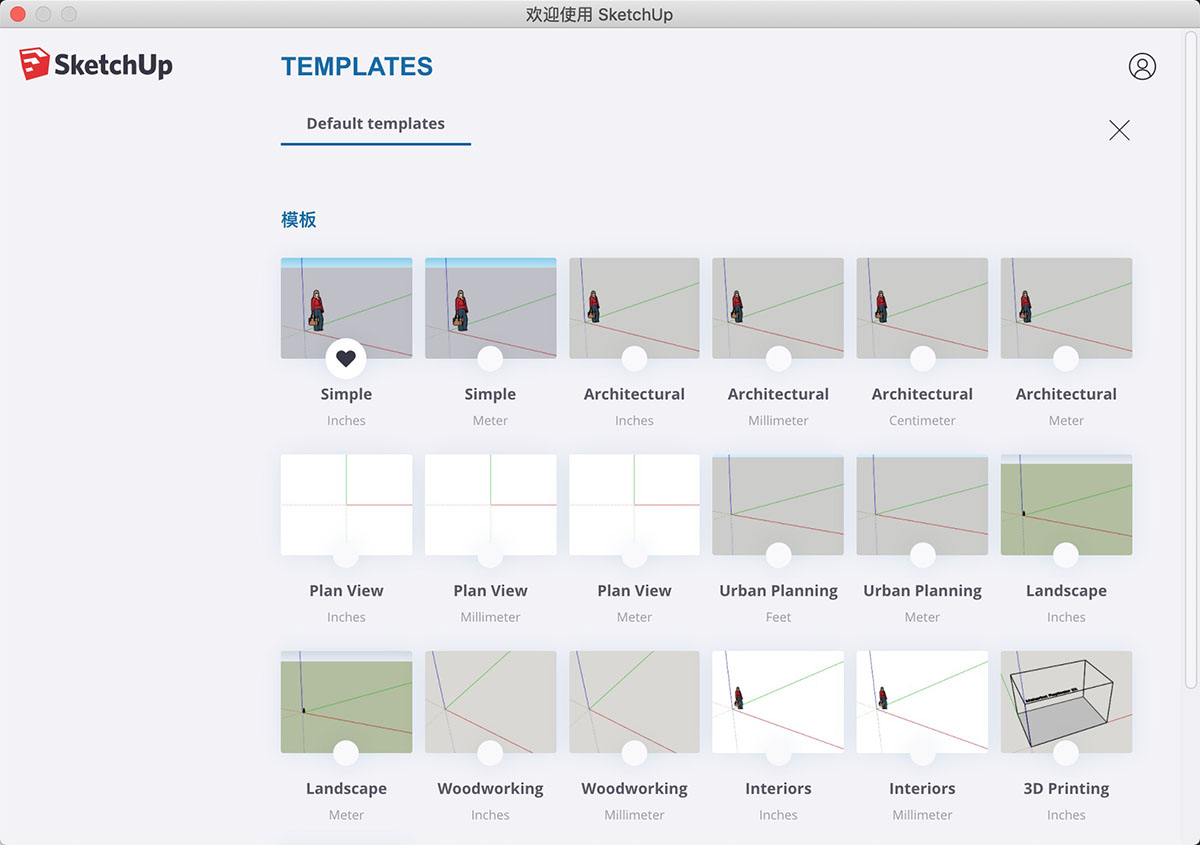Toggle favorite on Urban Planning Meter template
The height and width of the screenshot is (845, 1200).
[x=922, y=555]
